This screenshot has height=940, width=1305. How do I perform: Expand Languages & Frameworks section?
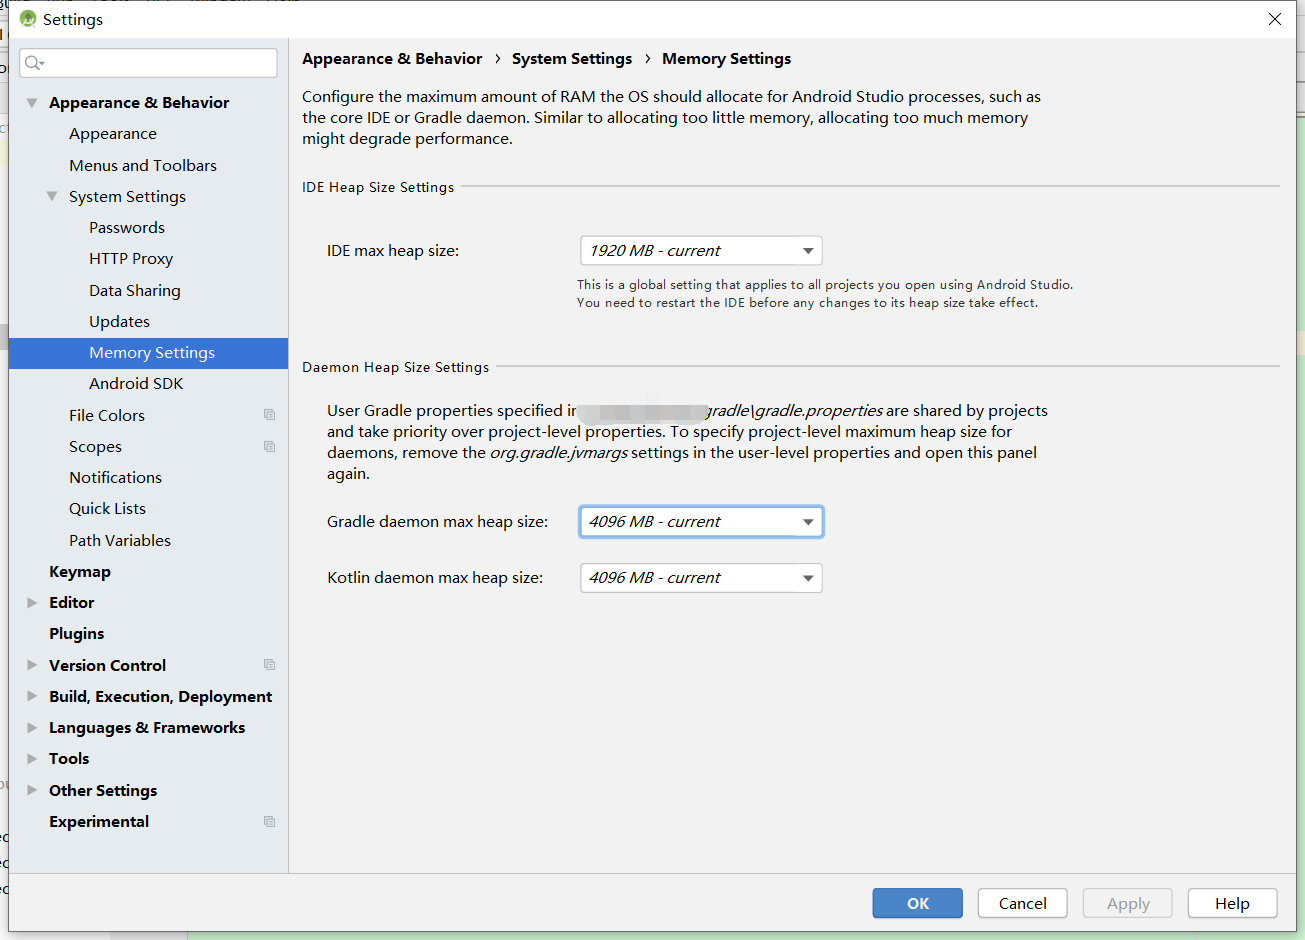32,728
